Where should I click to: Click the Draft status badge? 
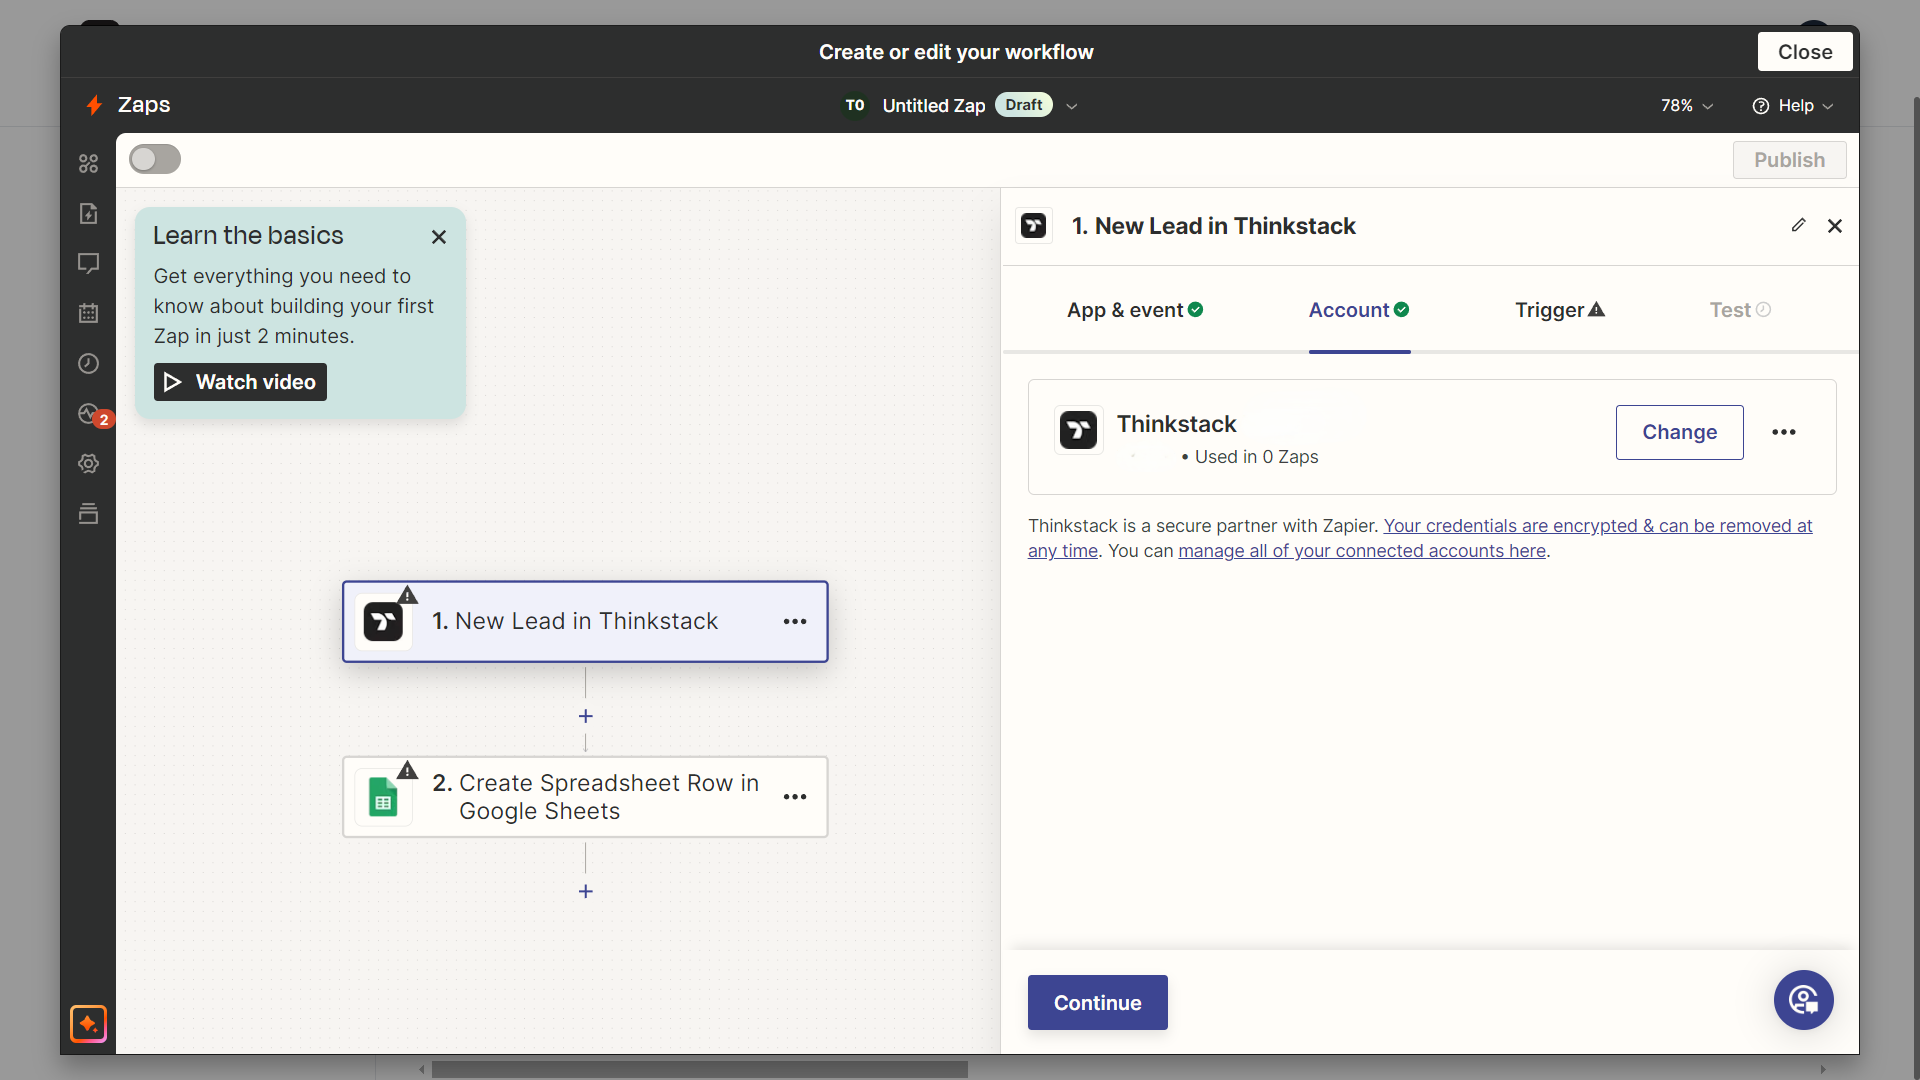1023,105
